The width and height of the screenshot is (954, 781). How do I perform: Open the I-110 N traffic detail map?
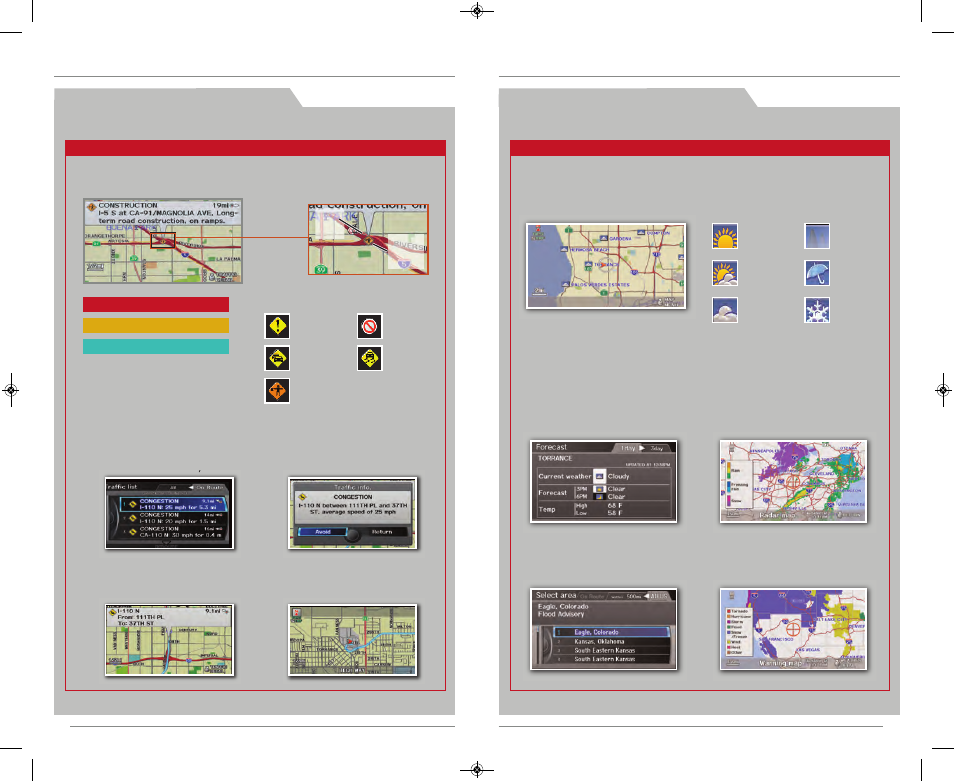(170, 640)
